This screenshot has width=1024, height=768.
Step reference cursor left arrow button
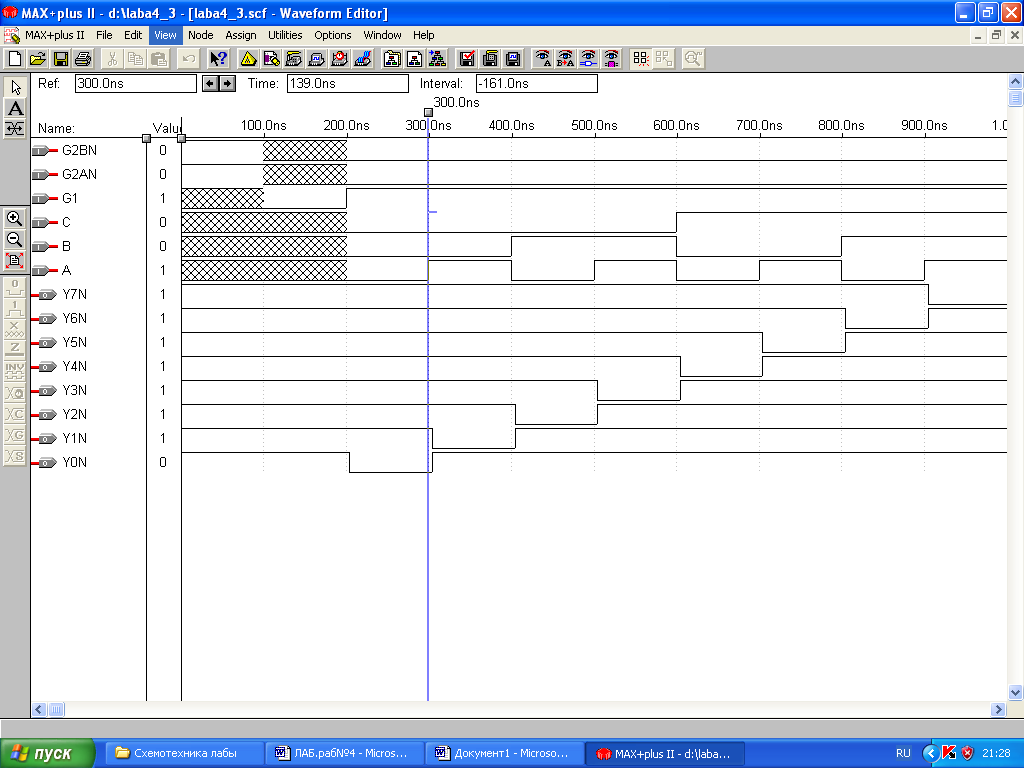pos(210,84)
